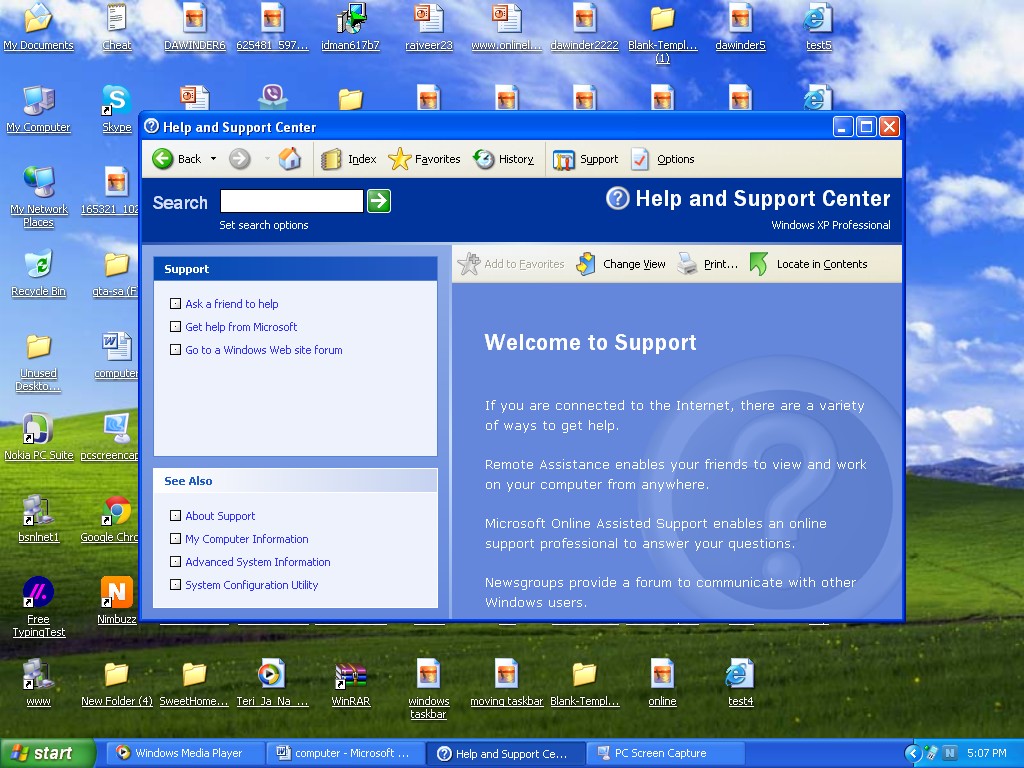
Task: Expand the Back button history dropdown
Action: click(213, 158)
